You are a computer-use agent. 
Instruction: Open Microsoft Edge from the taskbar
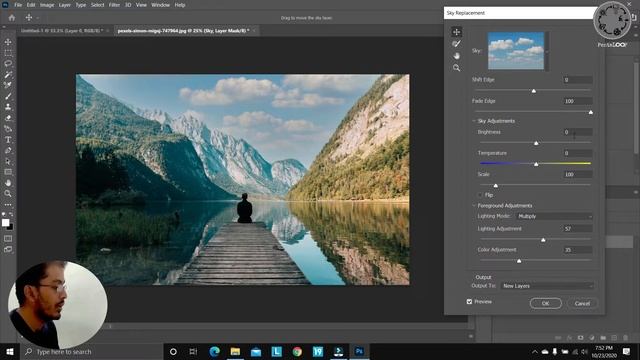[215, 351]
